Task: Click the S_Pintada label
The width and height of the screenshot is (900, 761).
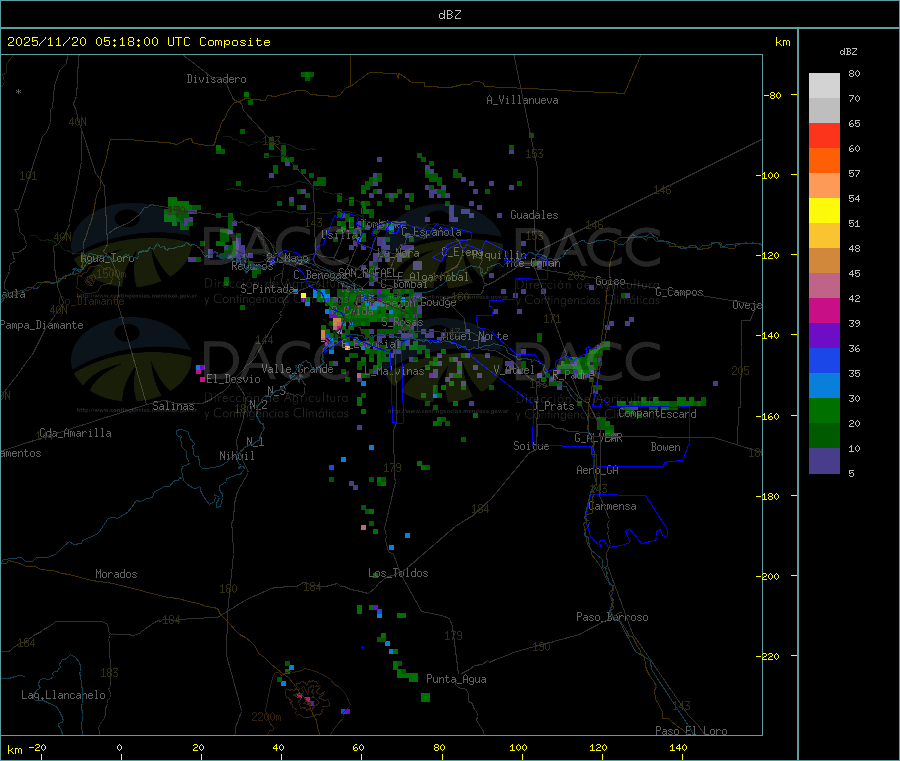Action: pos(267,289)
